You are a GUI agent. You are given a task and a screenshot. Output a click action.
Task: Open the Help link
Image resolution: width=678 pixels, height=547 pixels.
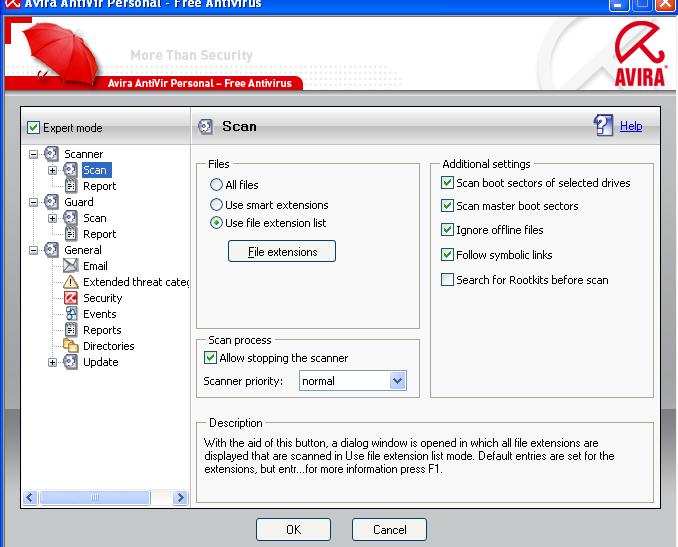coord(631,126)
